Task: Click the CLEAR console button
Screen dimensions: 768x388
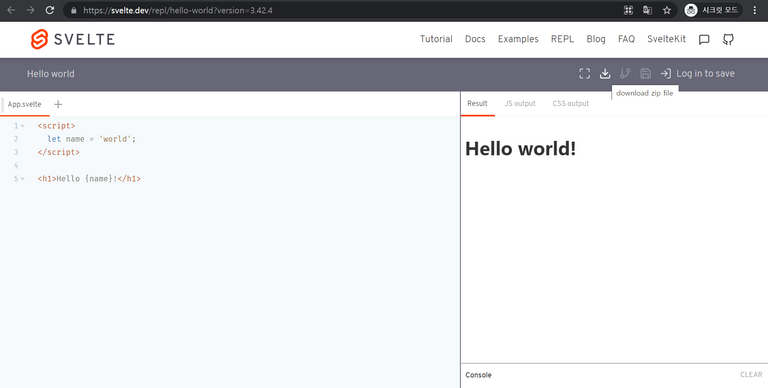Action: [751, 375]
